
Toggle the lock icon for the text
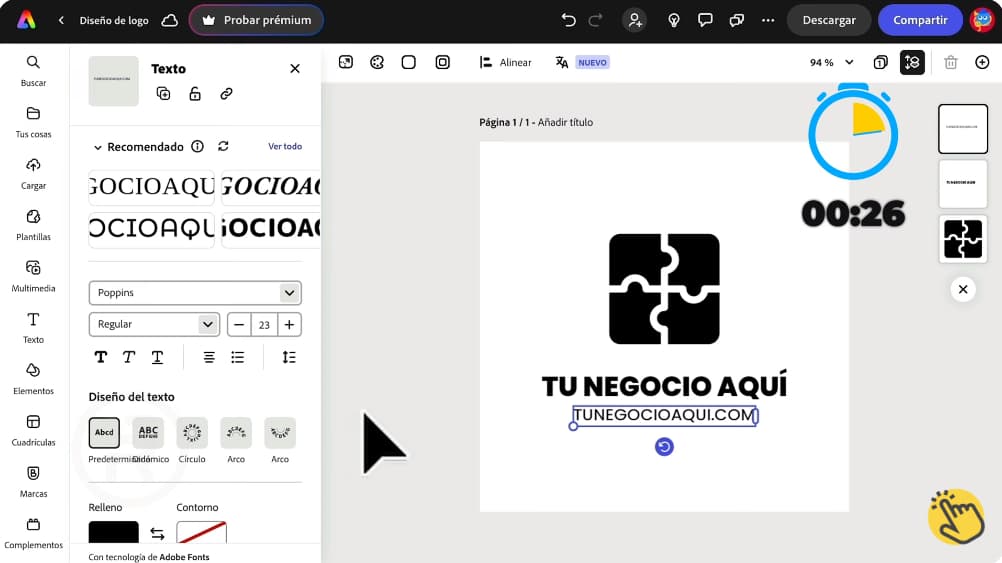coord(195,94)
